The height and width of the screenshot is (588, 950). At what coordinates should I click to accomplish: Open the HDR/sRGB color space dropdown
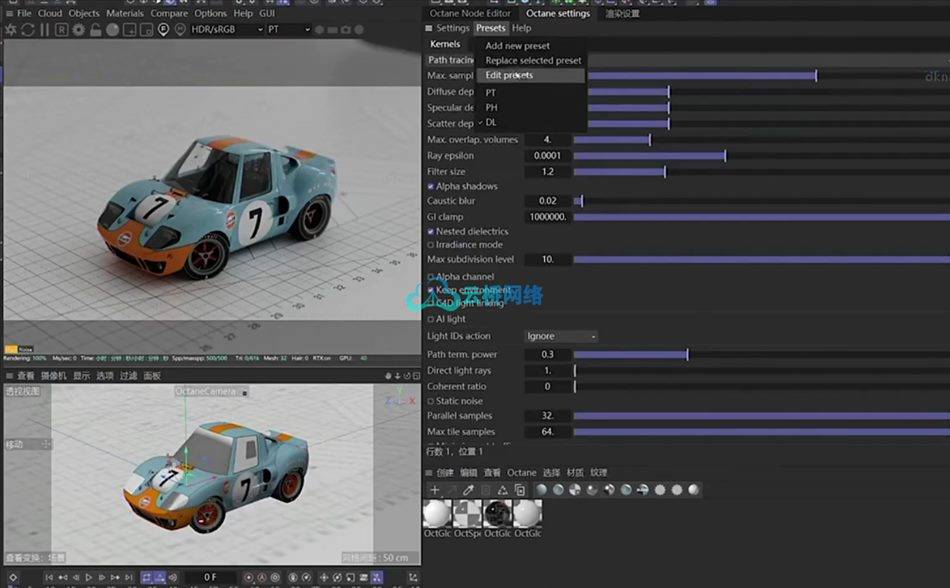coord(227,29)
